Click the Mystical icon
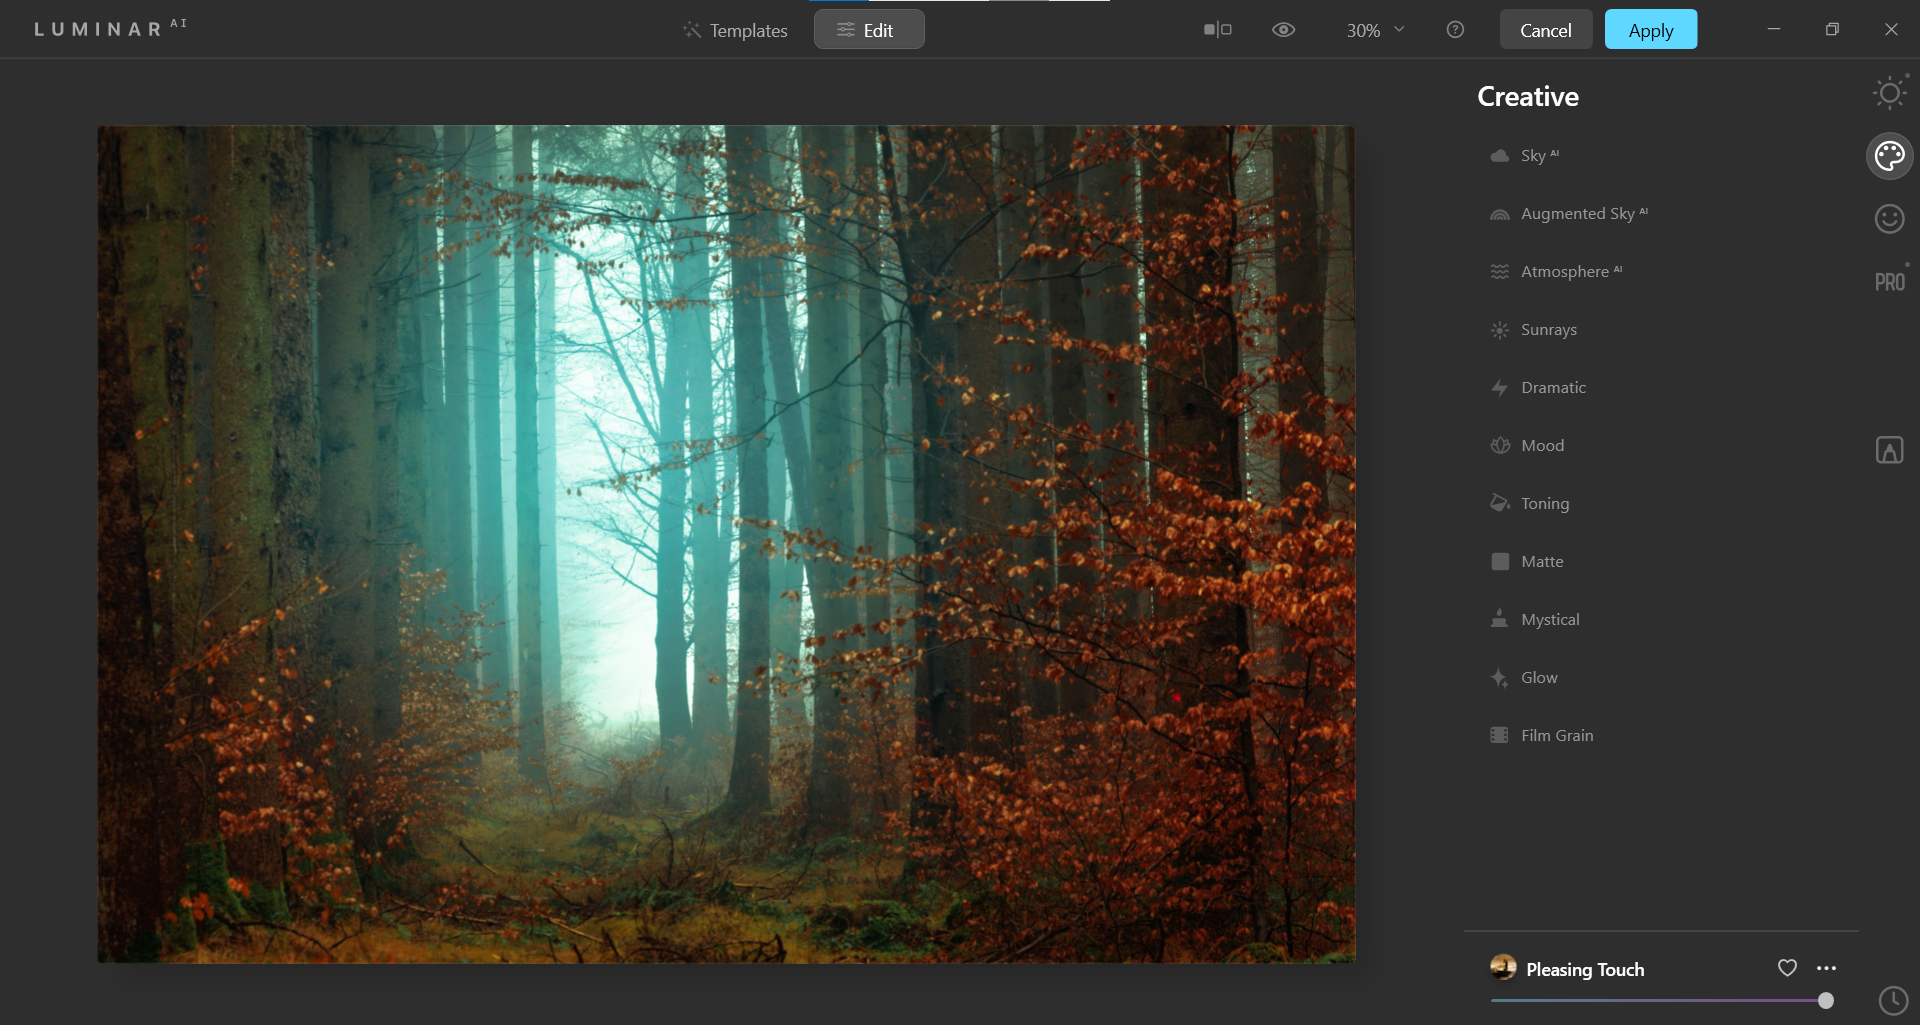Viewport: 1920px width, 1025px height. pos(1499,619)
